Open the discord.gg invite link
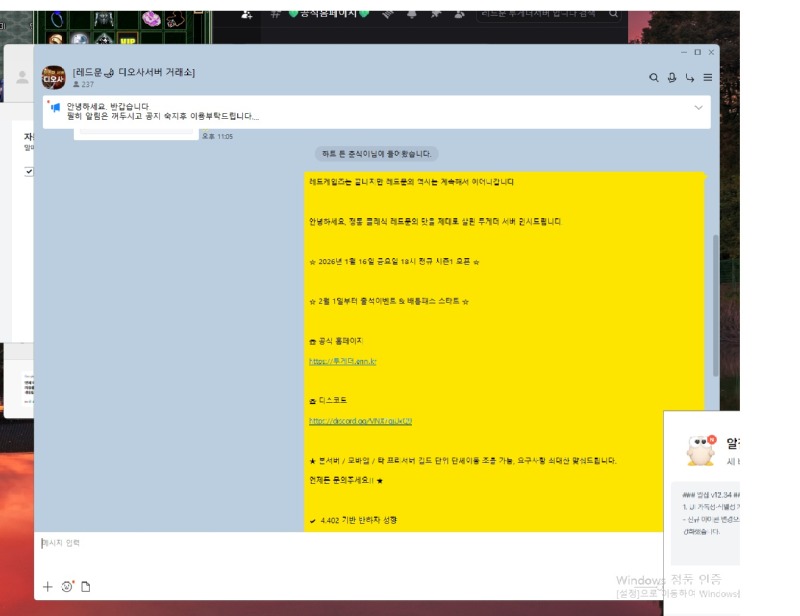The width and height of the screenshot is (800, 616). (360, 421)
